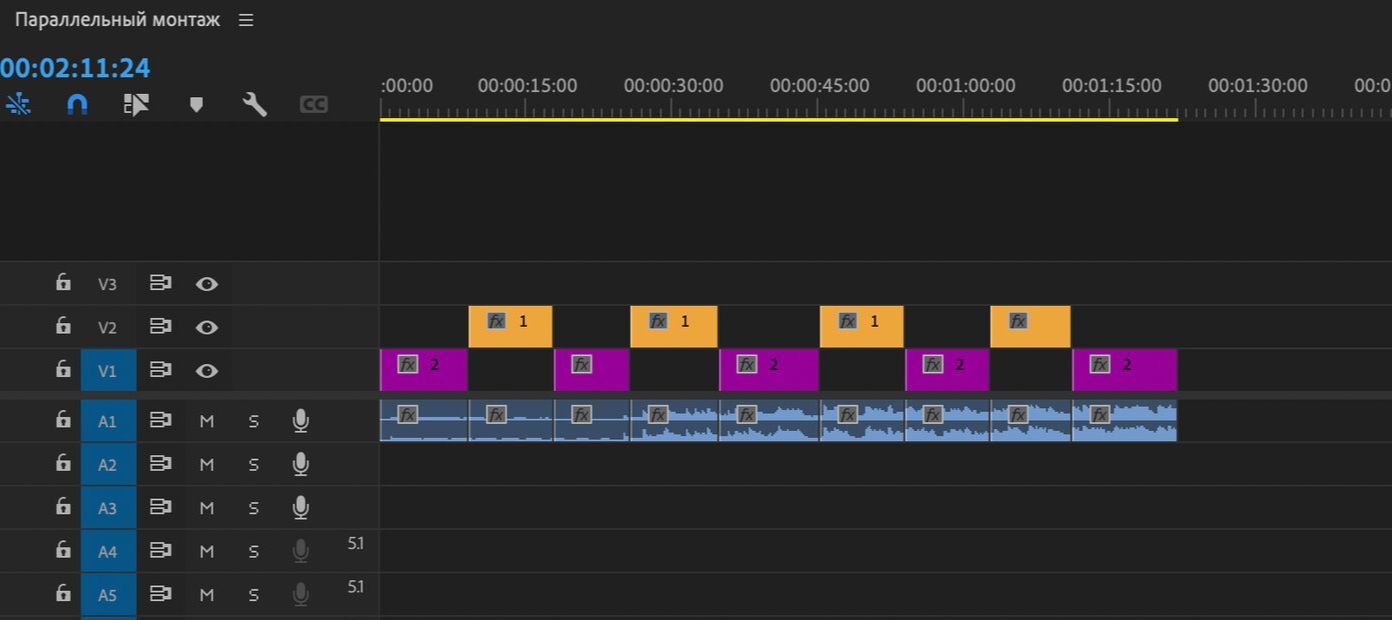Target the V3 track label
Image resolution: width=1392 pixels, height=620 pixels.
(x=107, y=284)
